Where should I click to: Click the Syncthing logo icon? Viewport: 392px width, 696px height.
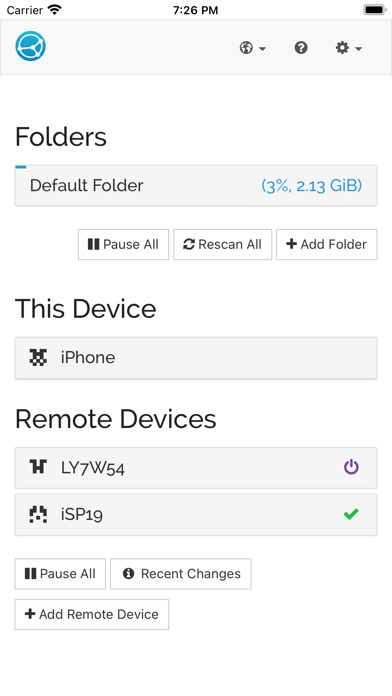(31, 46)
